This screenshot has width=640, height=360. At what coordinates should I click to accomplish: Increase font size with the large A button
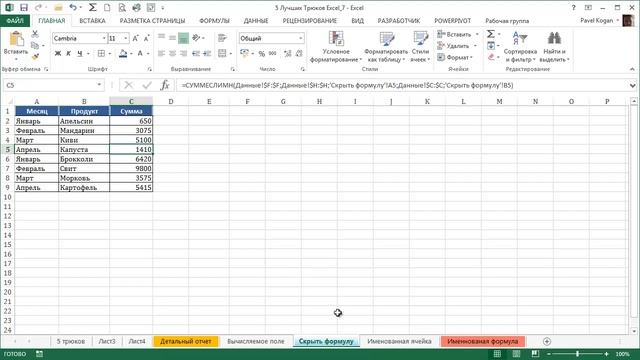pos(136,38)
